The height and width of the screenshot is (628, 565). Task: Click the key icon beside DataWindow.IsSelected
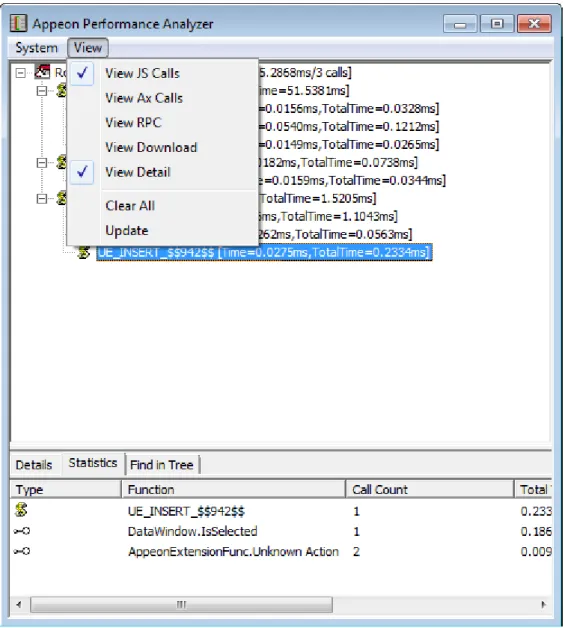(x=22, y=531)
